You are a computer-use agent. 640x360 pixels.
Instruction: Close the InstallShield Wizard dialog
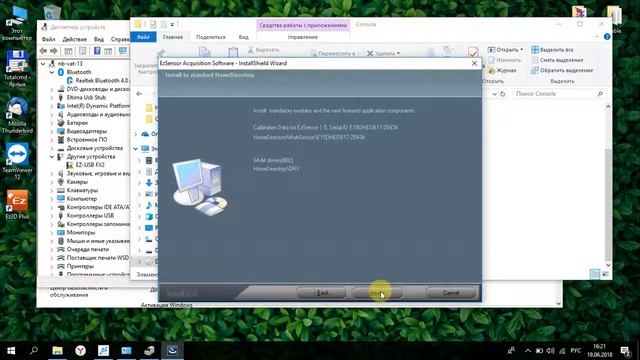point(474,63)
